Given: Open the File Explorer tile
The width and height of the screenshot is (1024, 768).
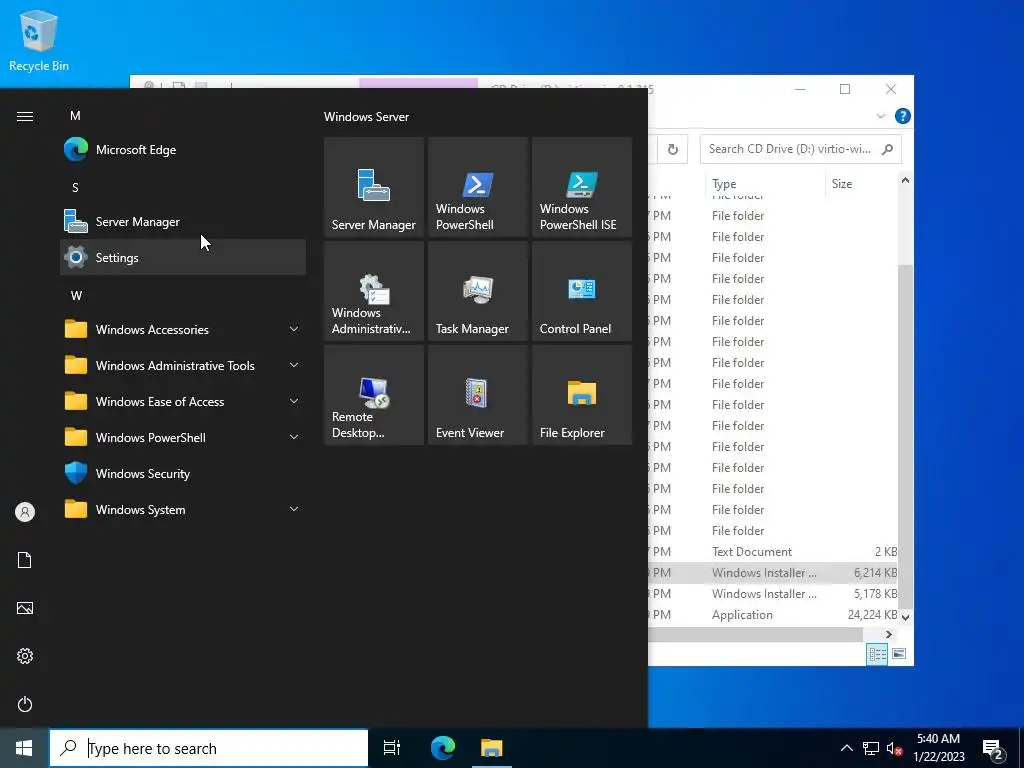Looking at the screenshot, I should point(582,395).
